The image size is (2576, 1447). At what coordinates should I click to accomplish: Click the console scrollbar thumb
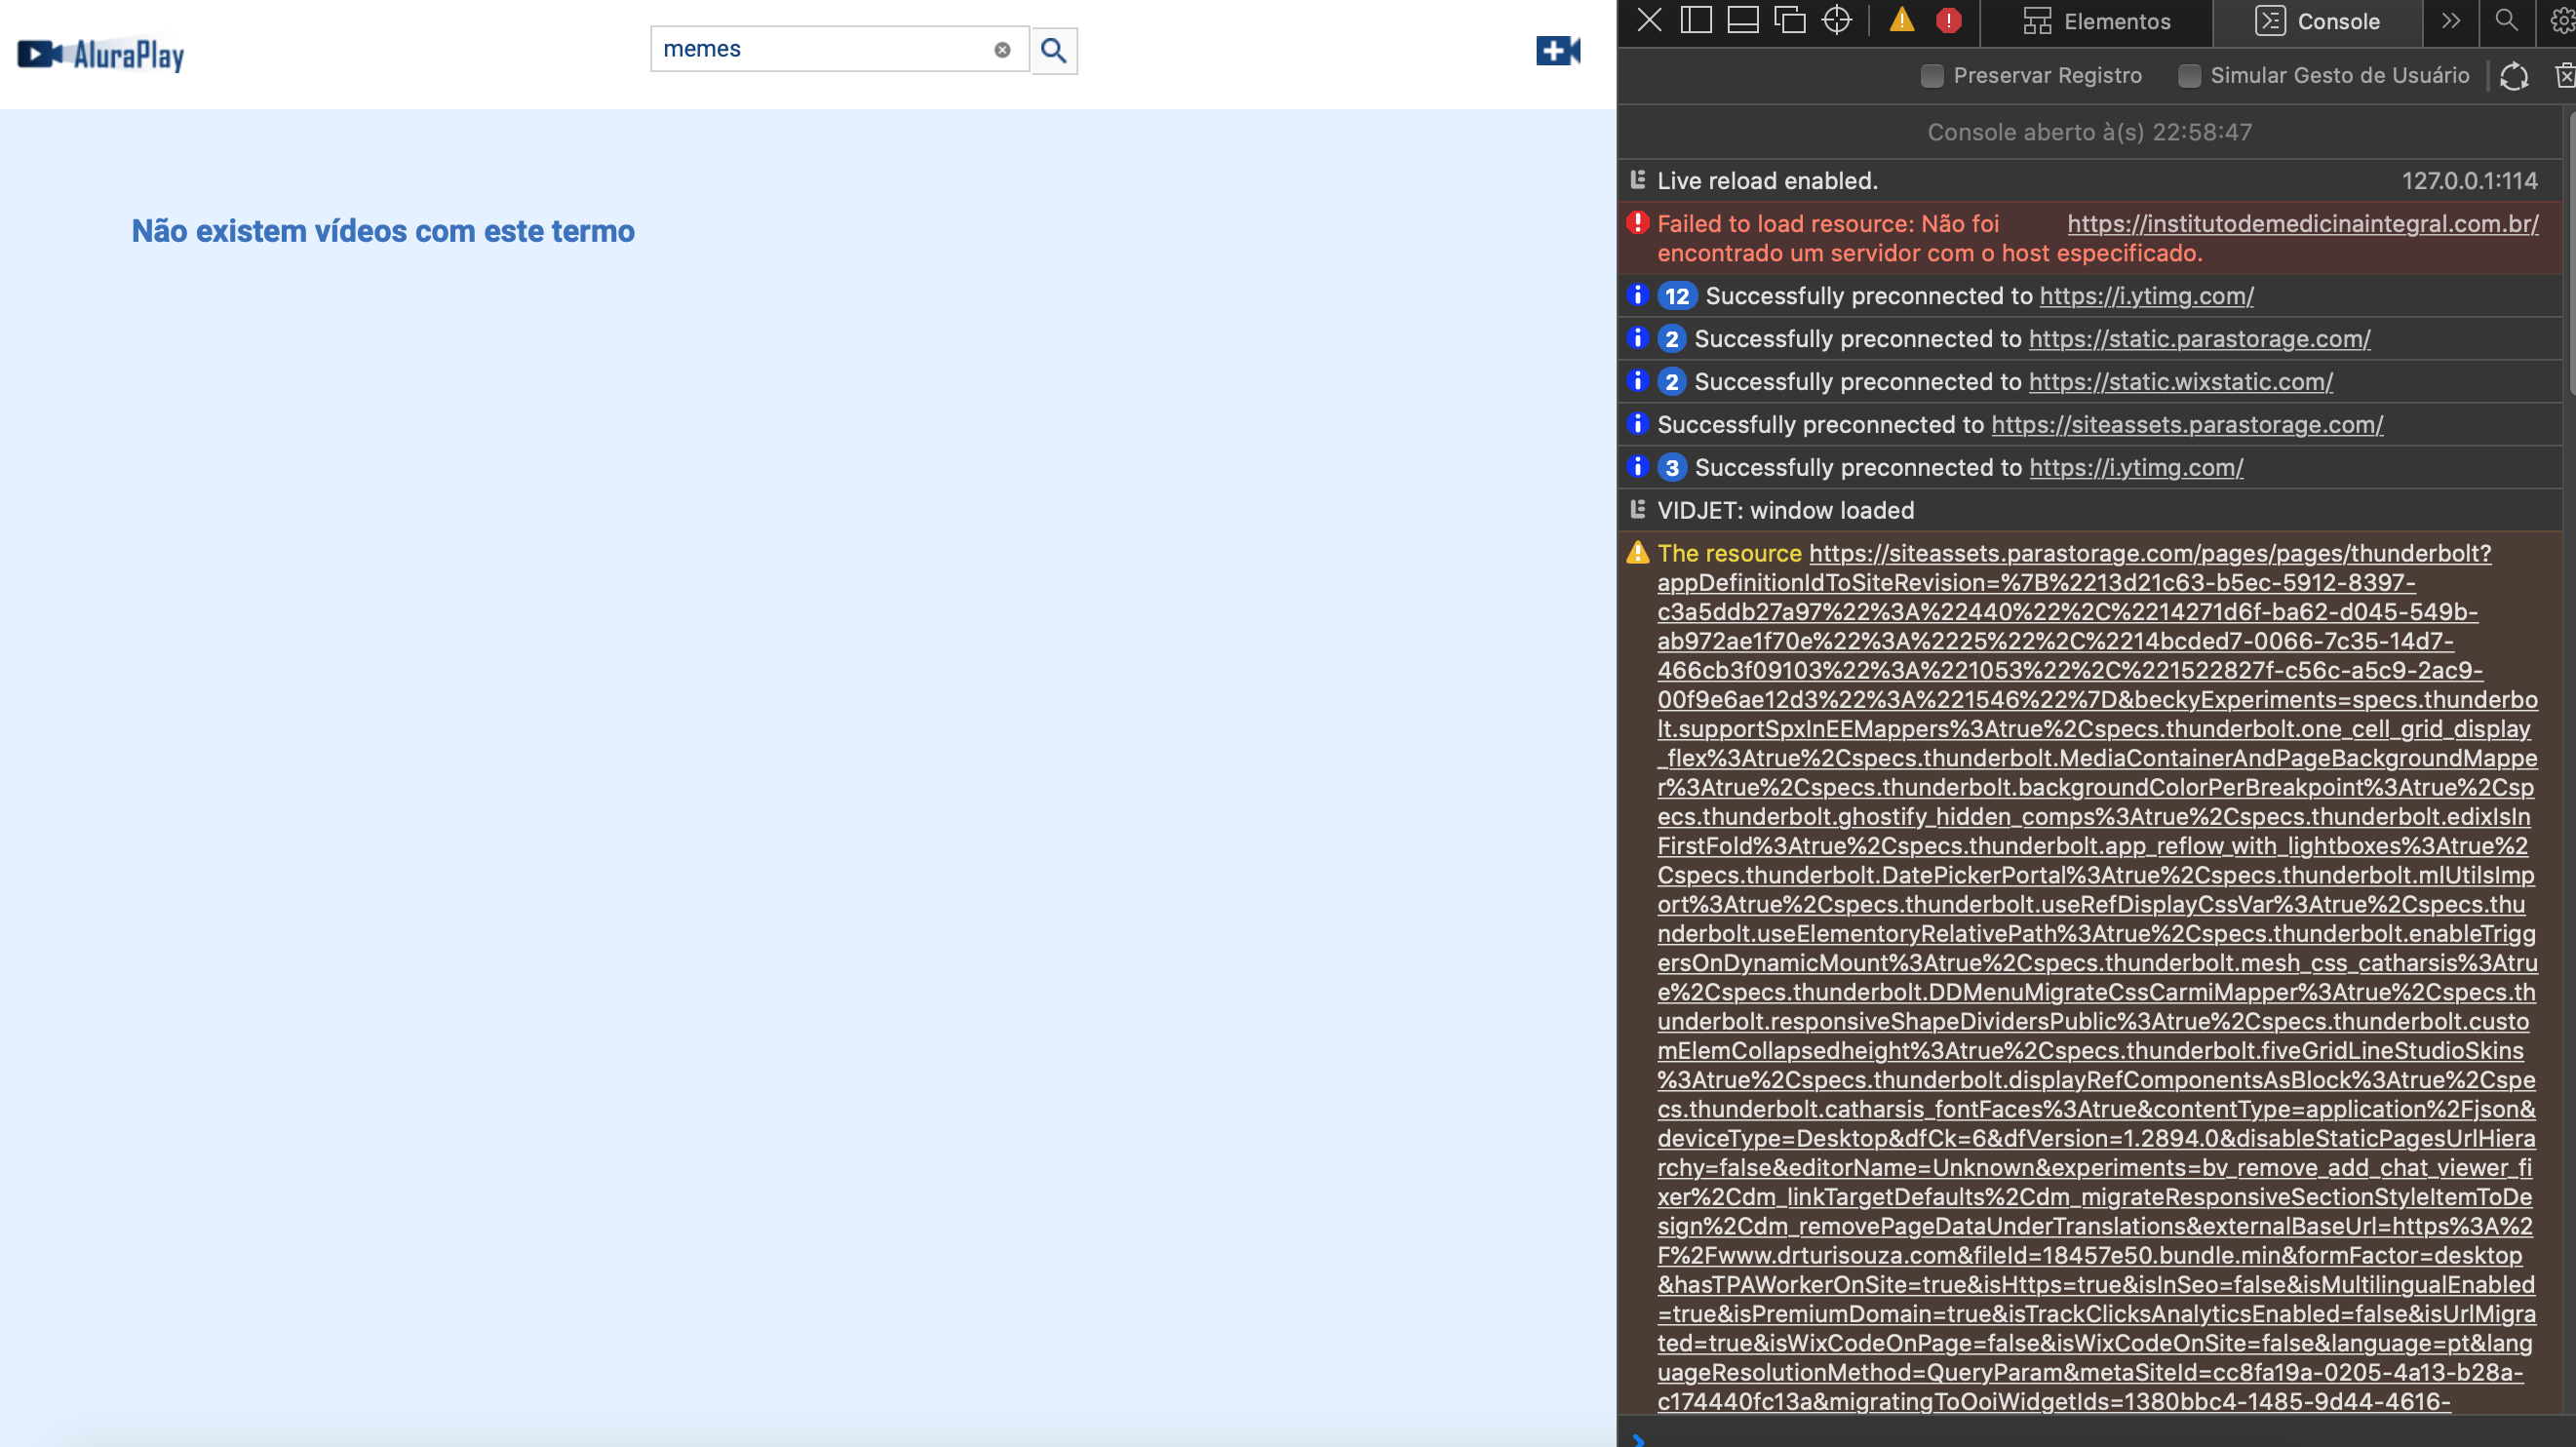2570,255
